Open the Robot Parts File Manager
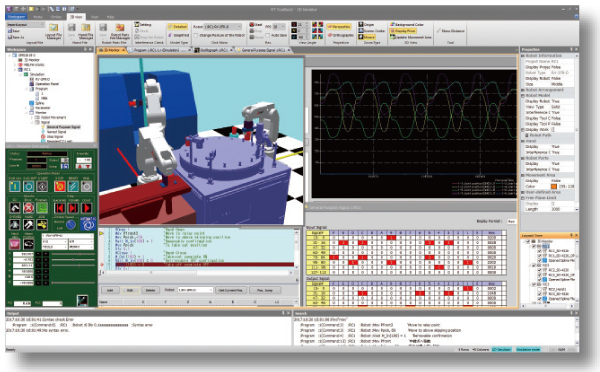 click(120, 31)
